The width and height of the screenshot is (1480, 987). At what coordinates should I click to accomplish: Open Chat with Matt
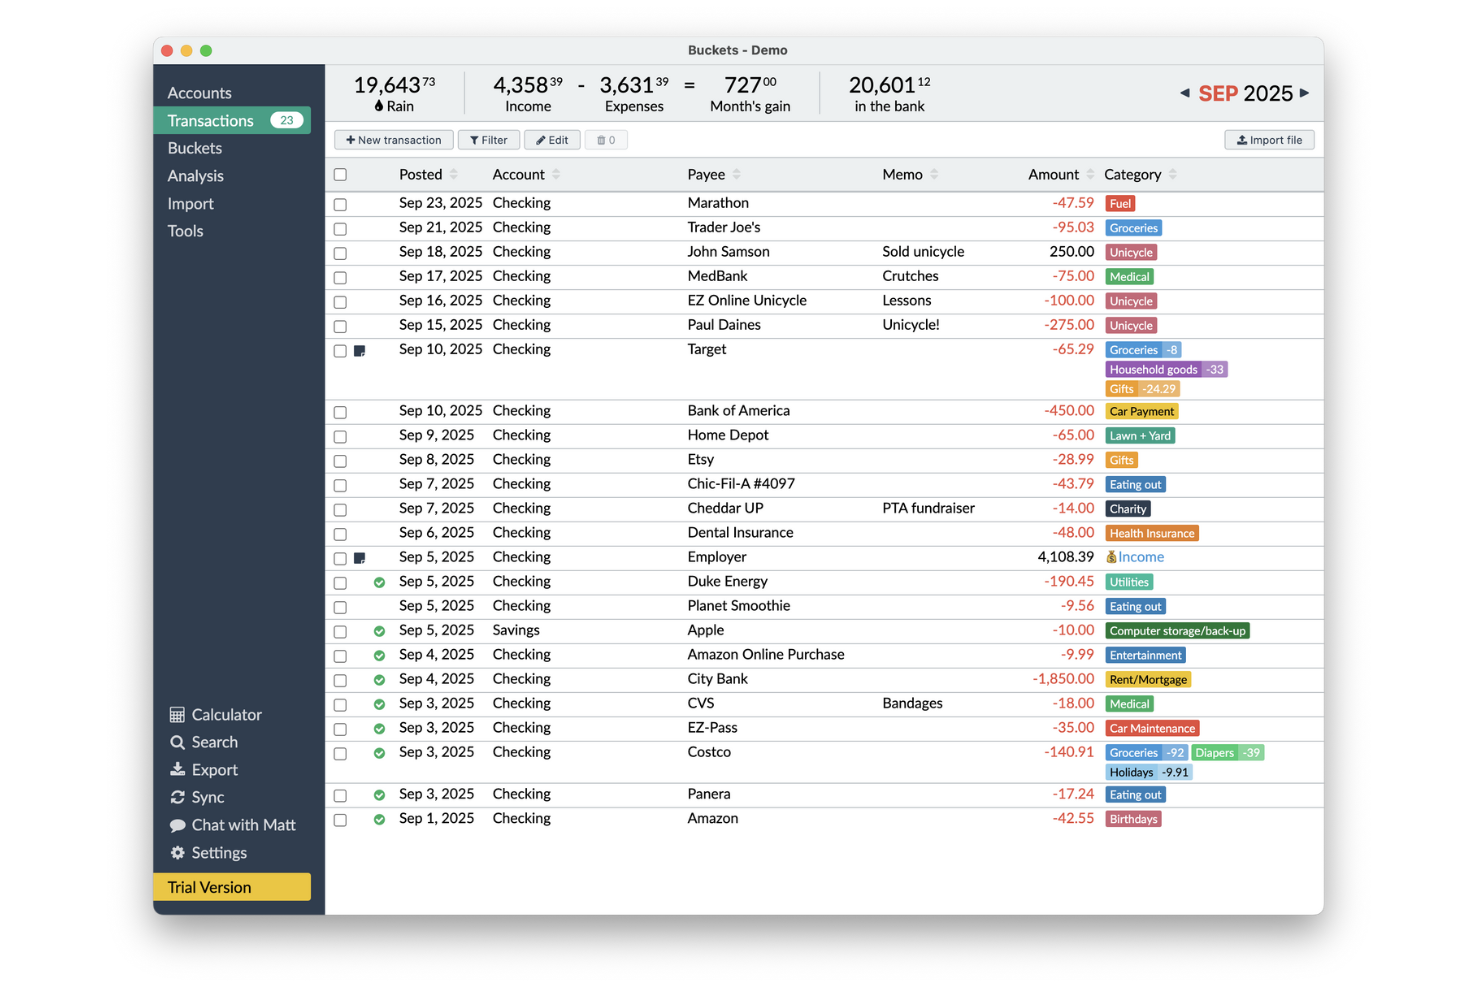pyautogui.click(x=233, y=824)
